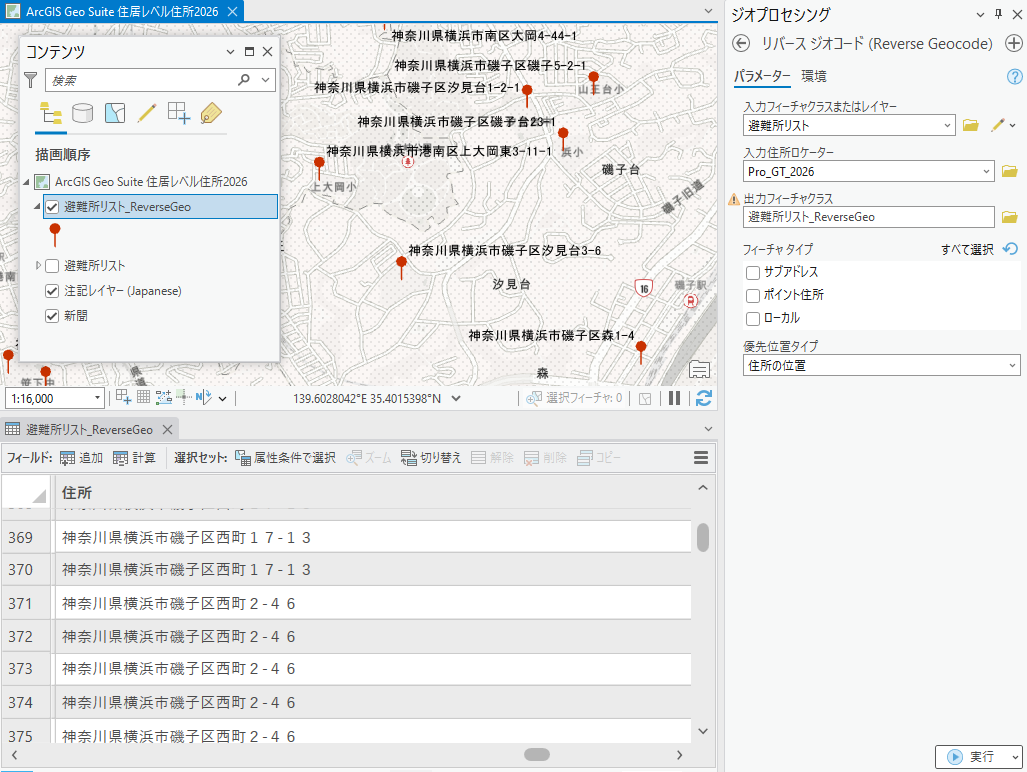This screenshot has height=772, width=1027.
Task: Close the 避難所リスト_ReverseGeo table tab
Action: point(168,430)
